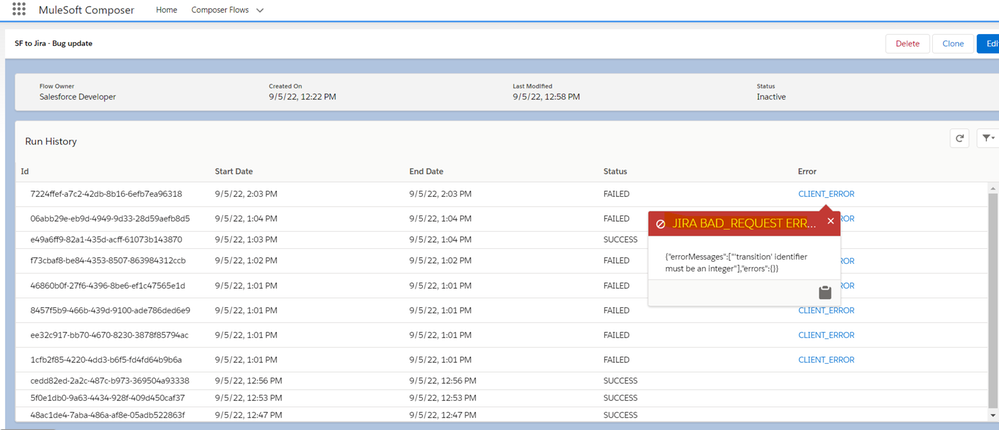Click the 12:47 PM end date cell
999x430 pixels.
442,415
